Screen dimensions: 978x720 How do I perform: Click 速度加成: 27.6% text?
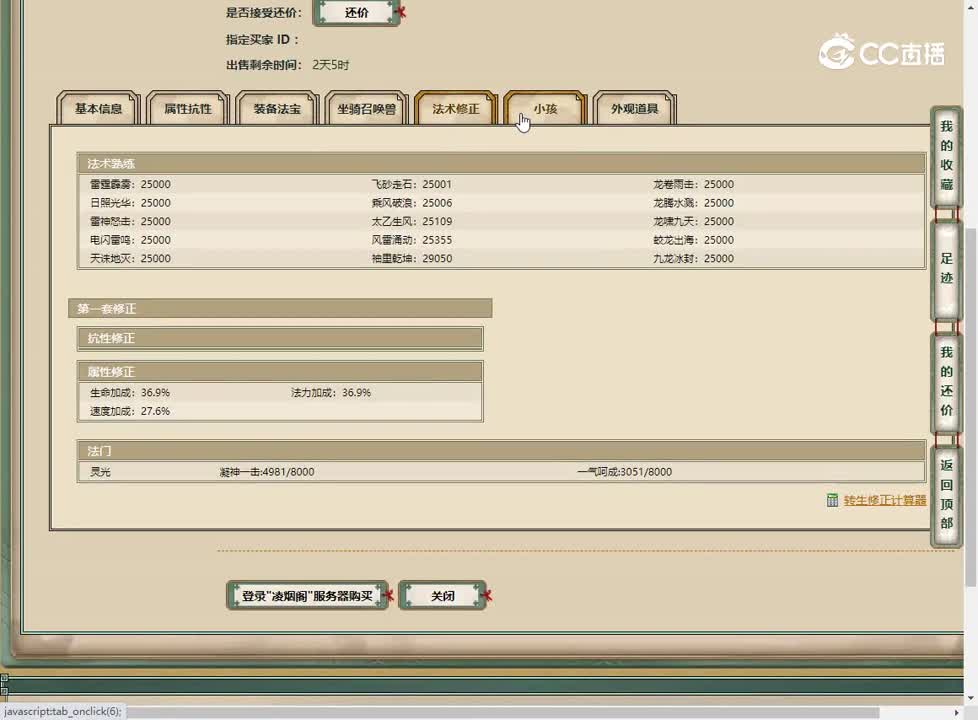click(x=130, y=411)
